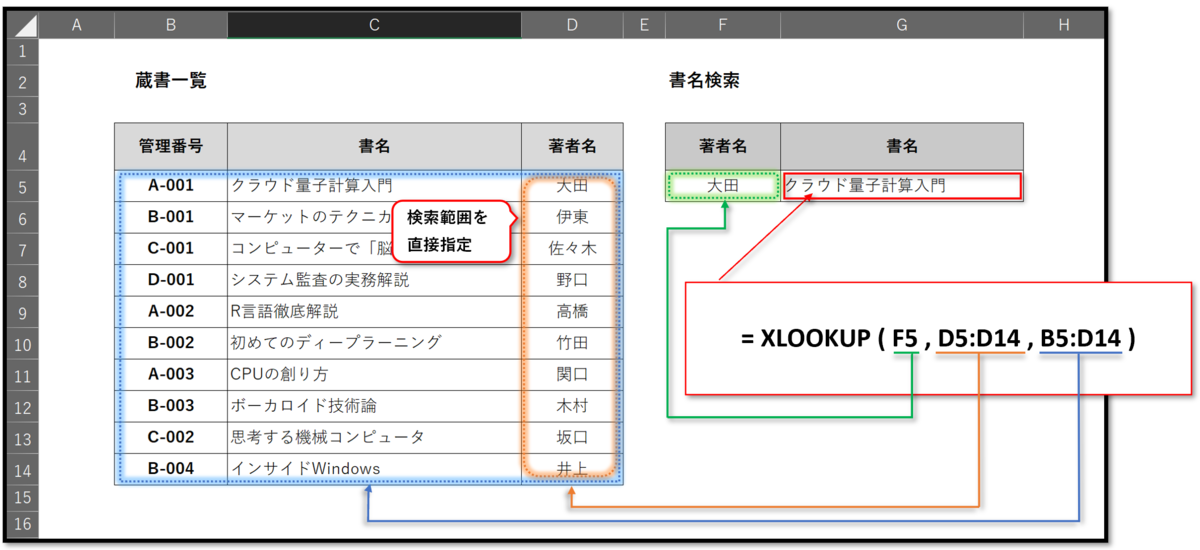The image size is (1200, 550).
Task: Select cell C-001
Action: [x=170, y=249]
